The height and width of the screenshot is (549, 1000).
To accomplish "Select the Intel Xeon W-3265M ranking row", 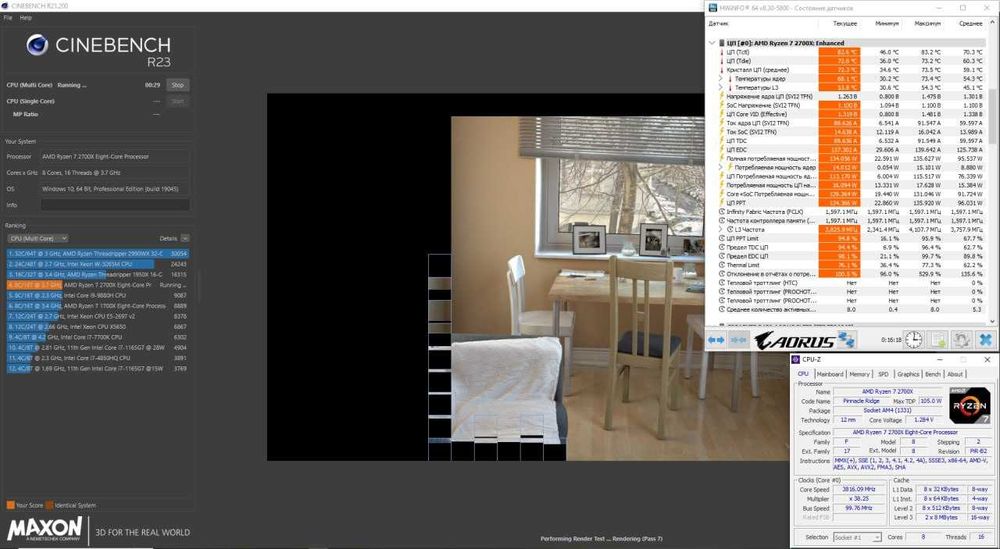I will (98, 264).
